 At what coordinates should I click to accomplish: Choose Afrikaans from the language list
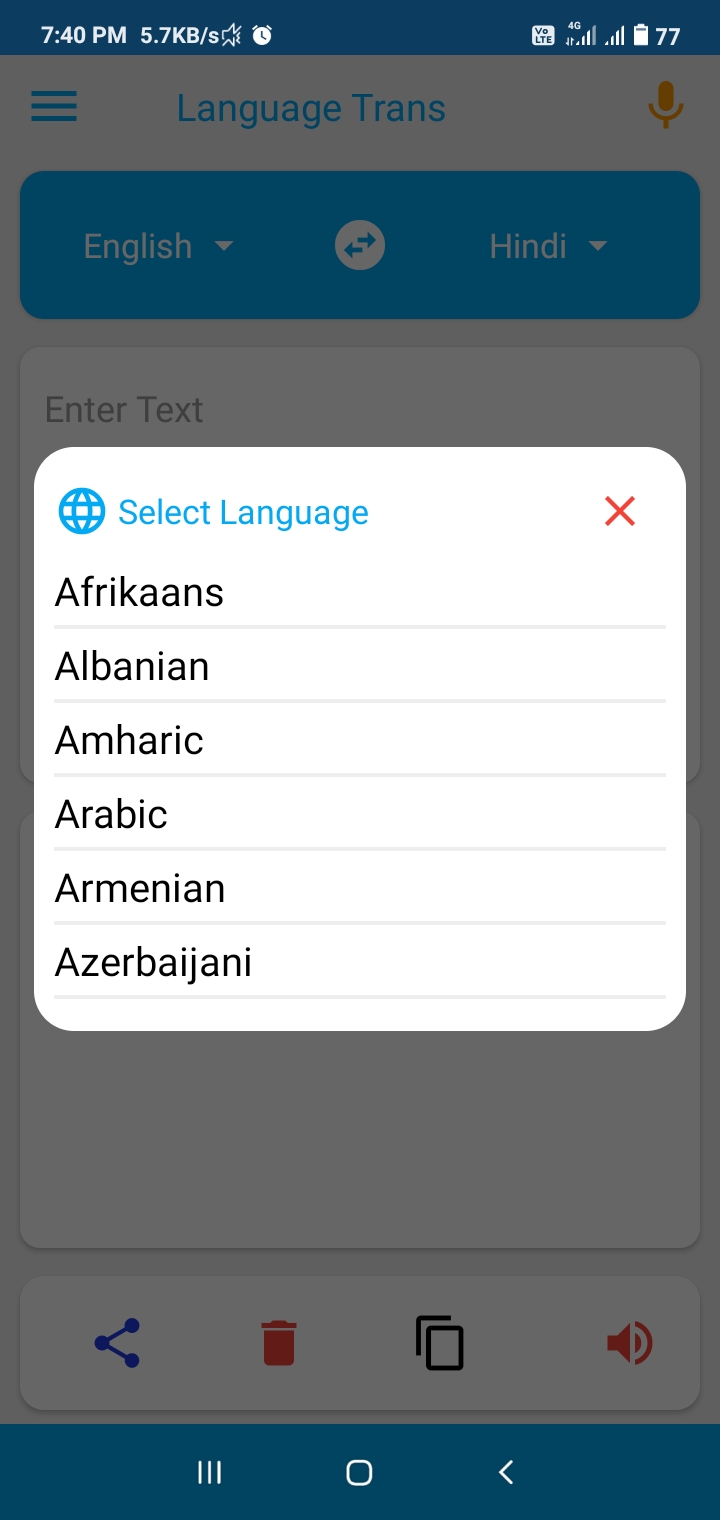360,592
